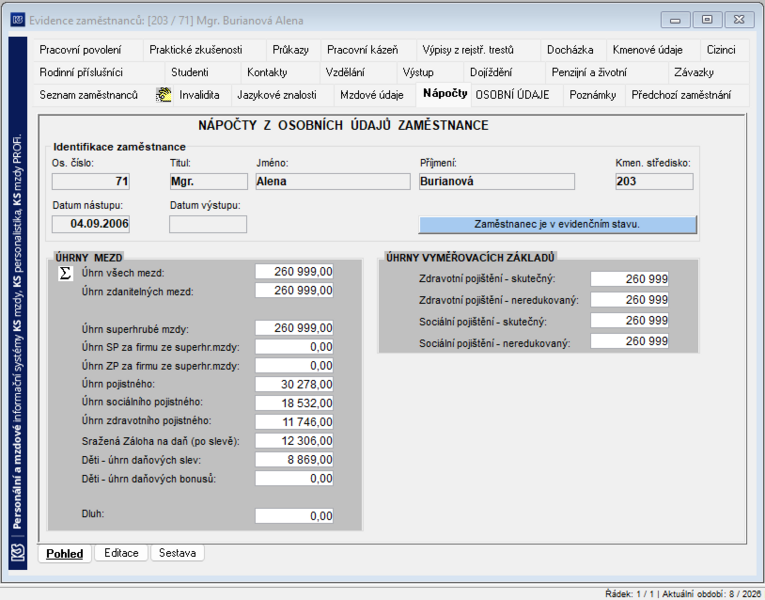Select the Pohled bottom tab
Viewport: 765px width, 600px height.
(x=64, y=554)
